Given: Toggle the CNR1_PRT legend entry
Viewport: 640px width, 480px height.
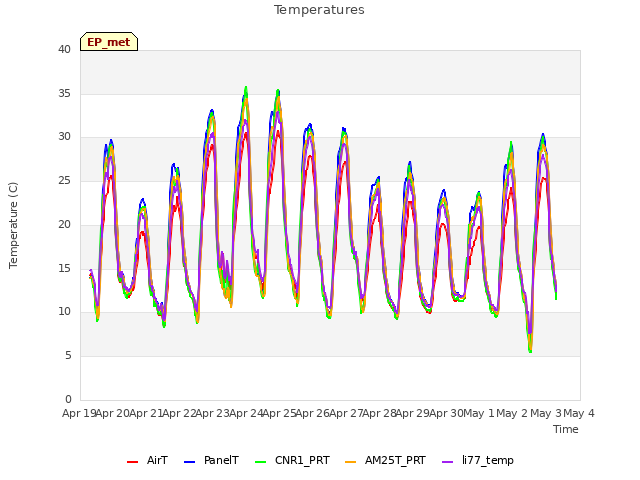Looking at the screenshot, I should 292,461.
